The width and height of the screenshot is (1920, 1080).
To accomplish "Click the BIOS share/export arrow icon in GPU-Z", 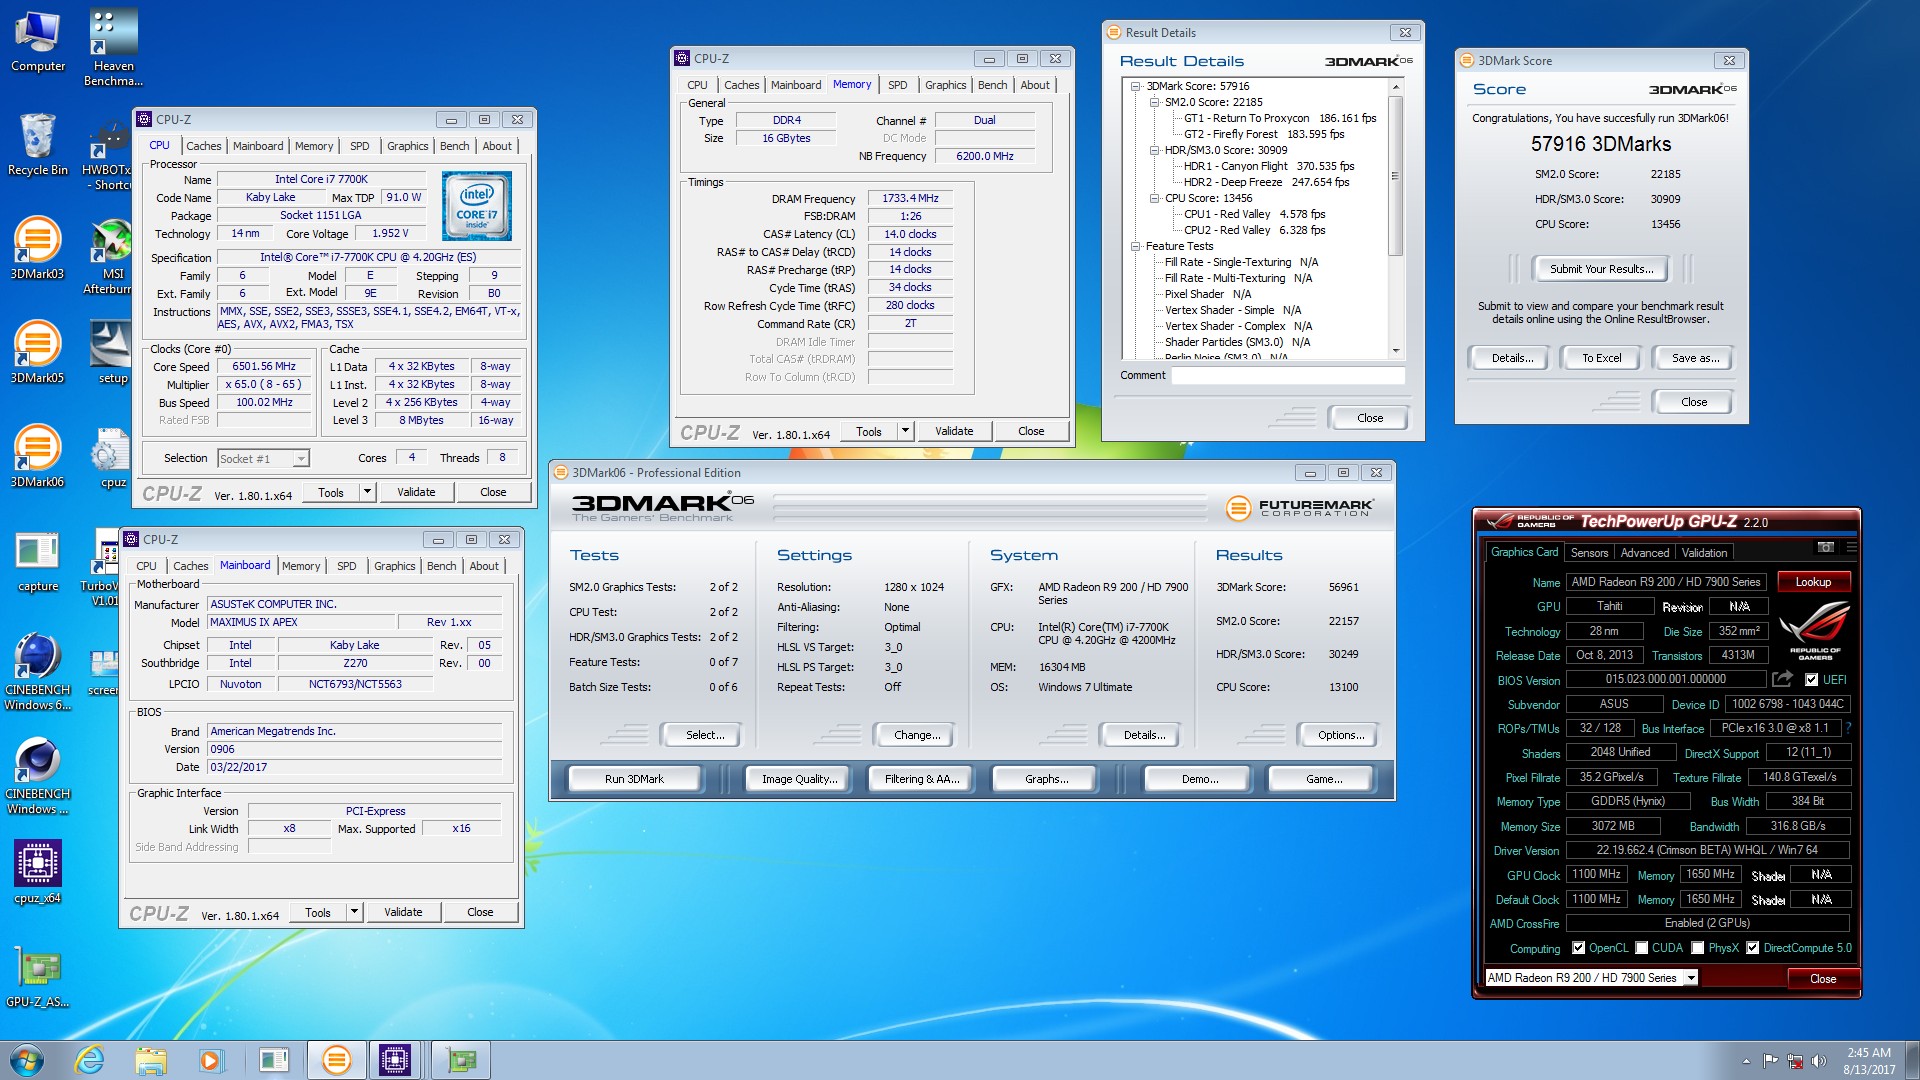I will click(1782, 679).
